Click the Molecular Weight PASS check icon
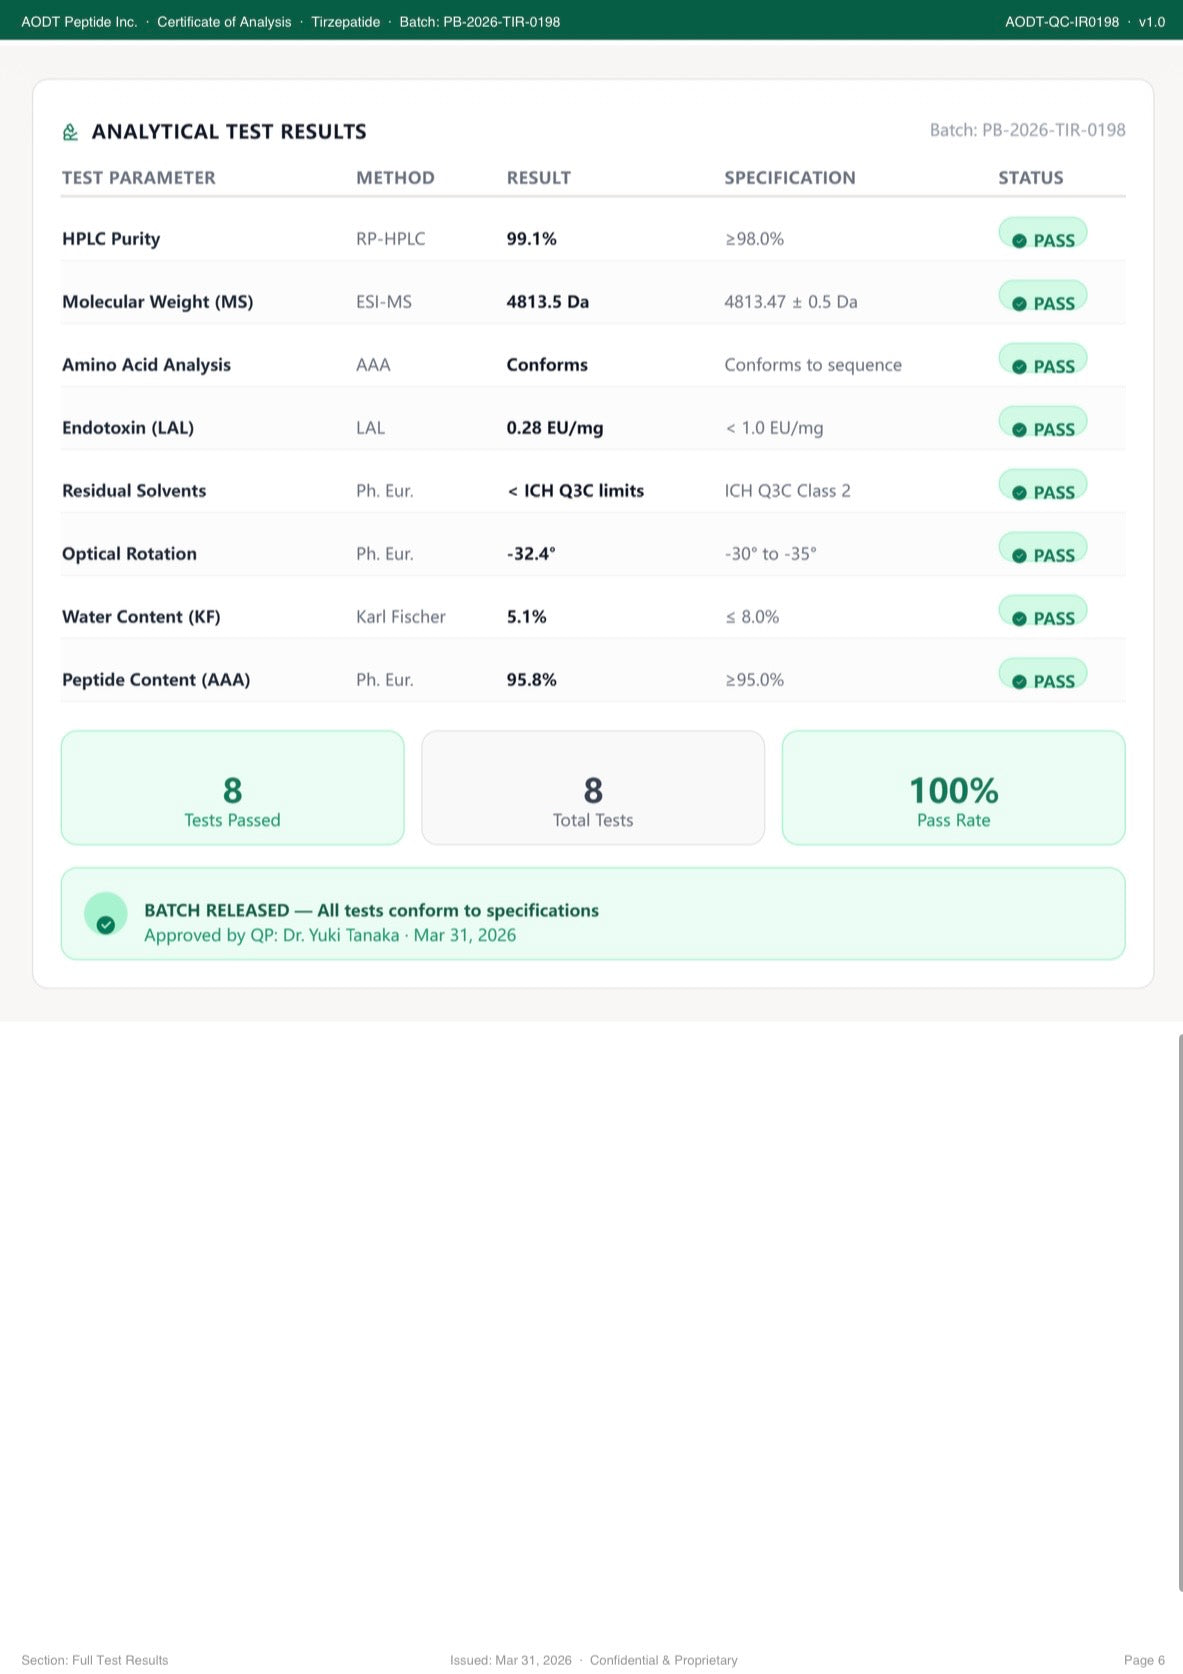Viewport: 1183px width, 1674px height. click(x=1019, y=304)
